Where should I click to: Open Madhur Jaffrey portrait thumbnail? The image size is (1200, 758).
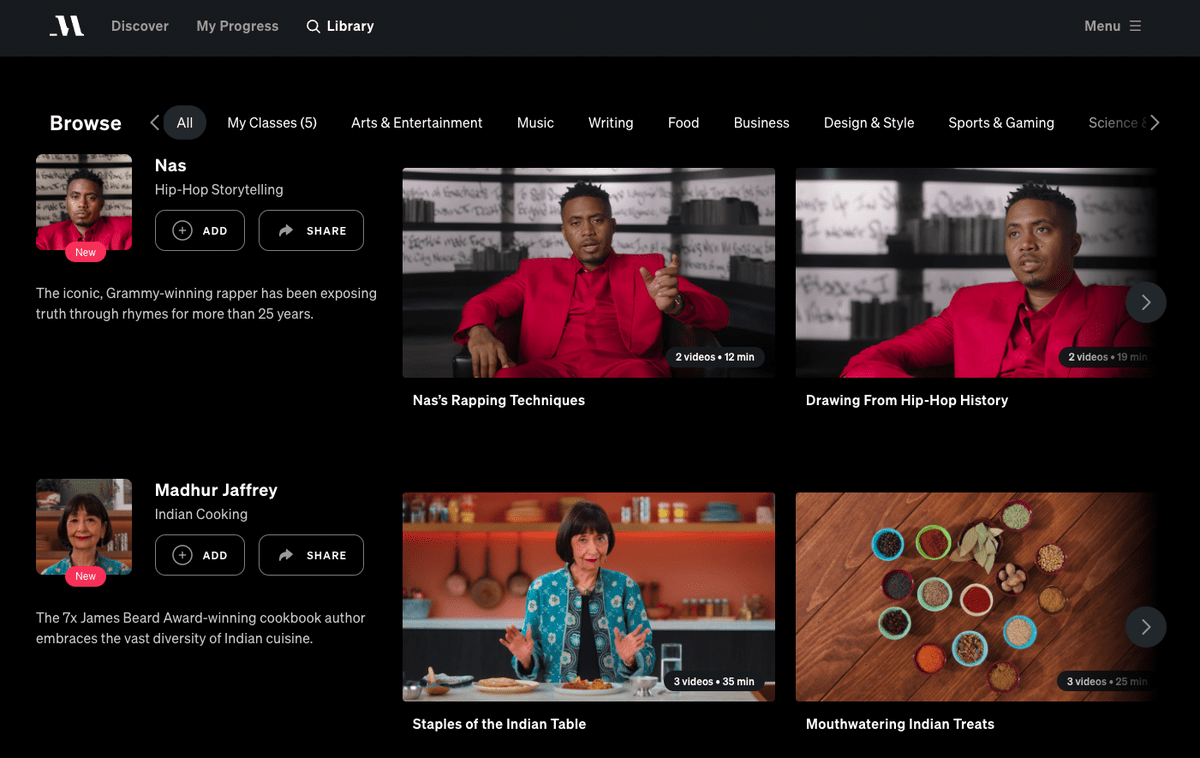pos(84,527)
